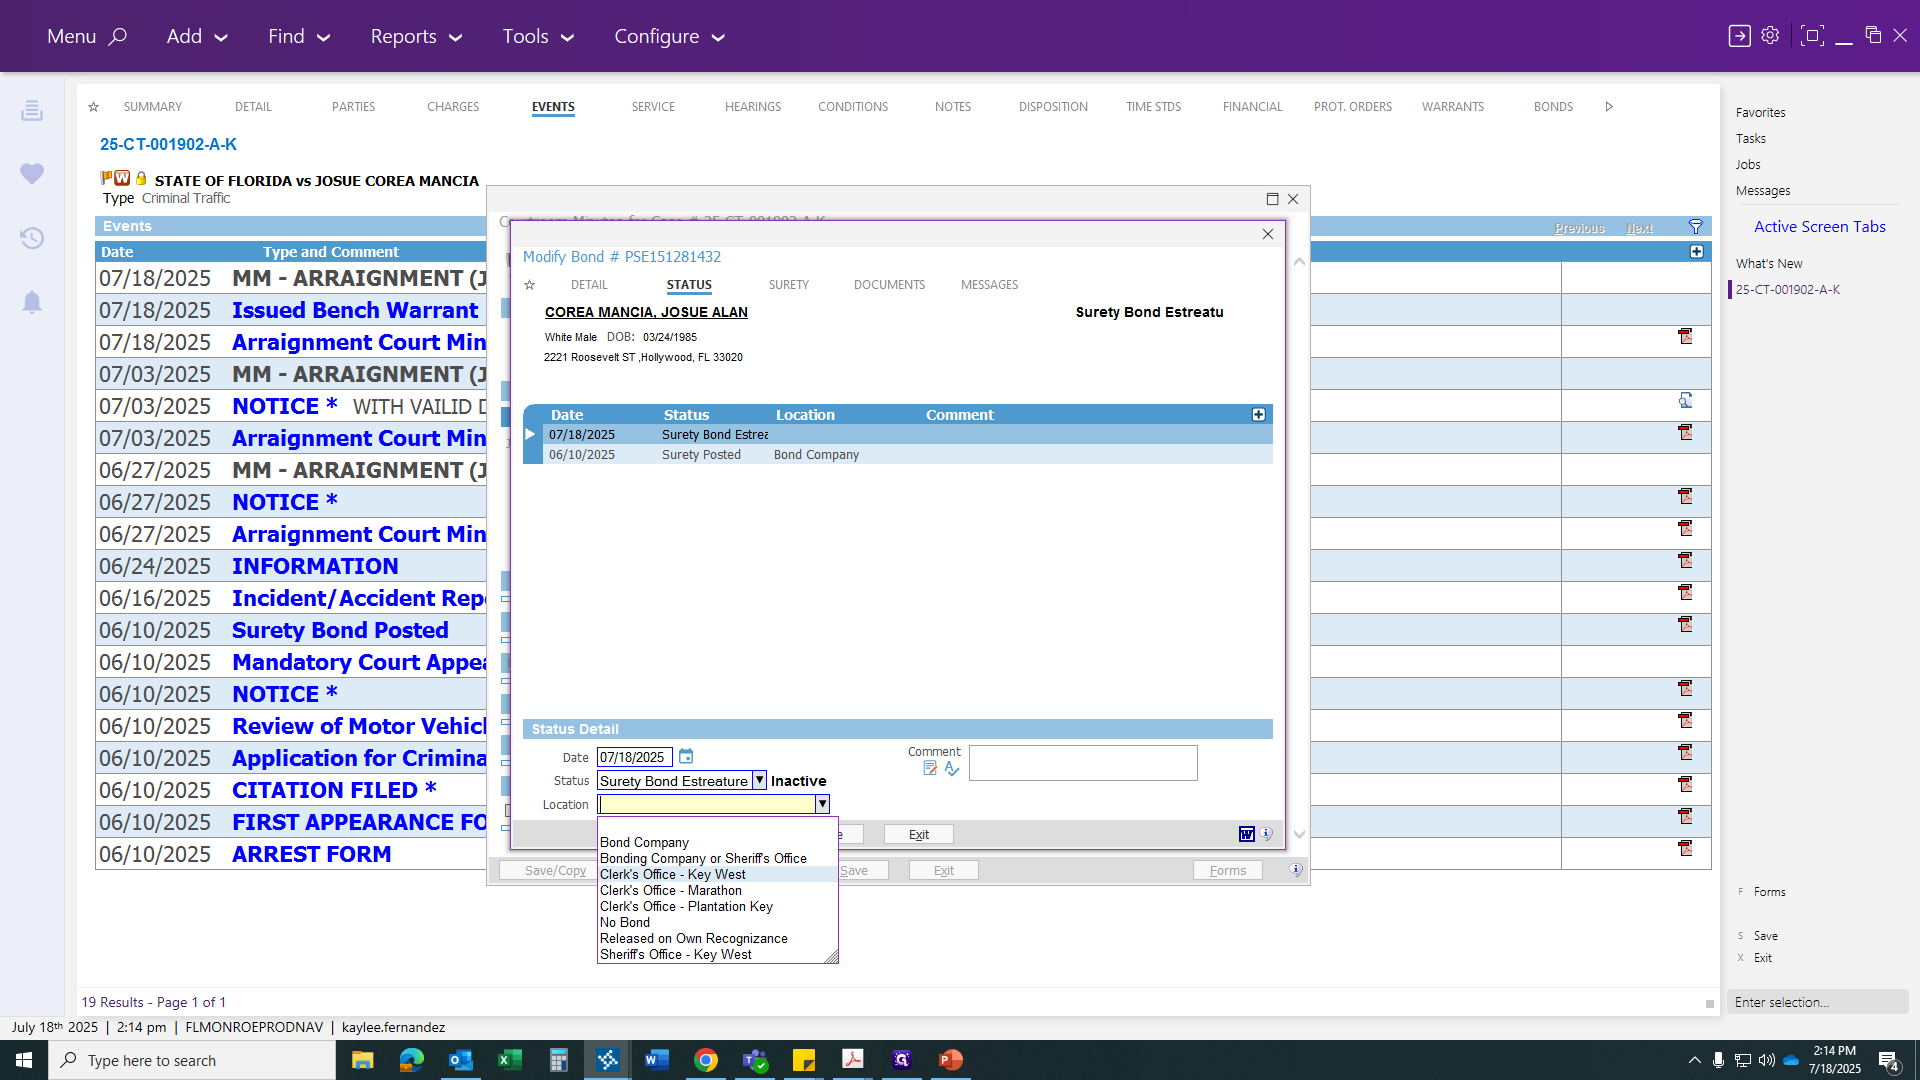Image resolution: width=1920 pixels, height=1080 pixels.
Task: Click the heart favorites sidebar icon
Action: pos(32,173)
